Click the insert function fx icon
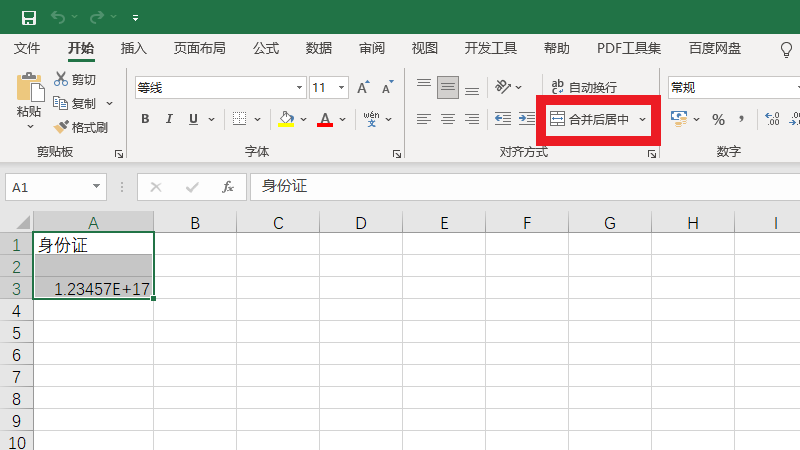Image resolution: width=800 pixels, height=450 pixels. tap(228, 187)
